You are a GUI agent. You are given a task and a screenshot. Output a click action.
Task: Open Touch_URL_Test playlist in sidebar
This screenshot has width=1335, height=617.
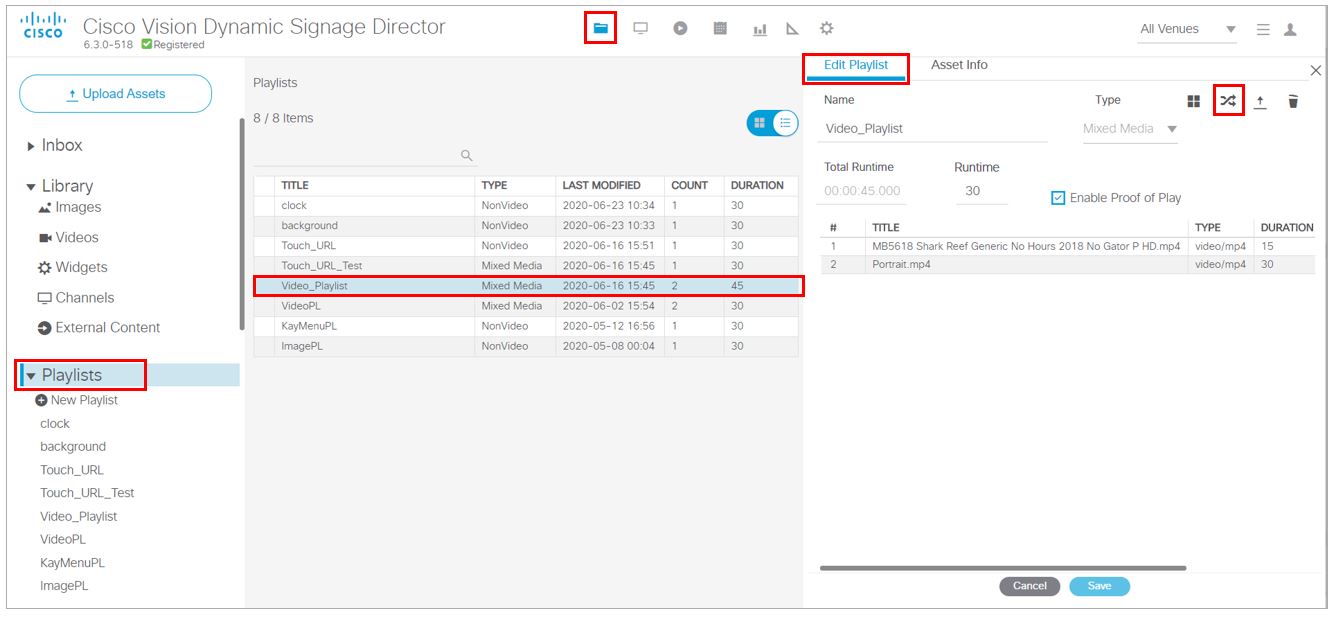(x=87, y=493)
